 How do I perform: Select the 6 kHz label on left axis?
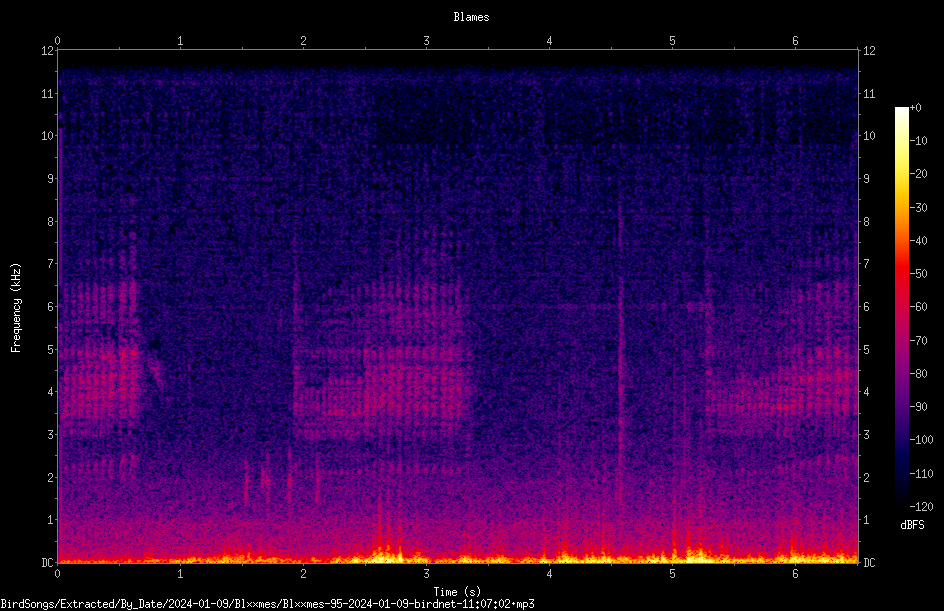51,306
